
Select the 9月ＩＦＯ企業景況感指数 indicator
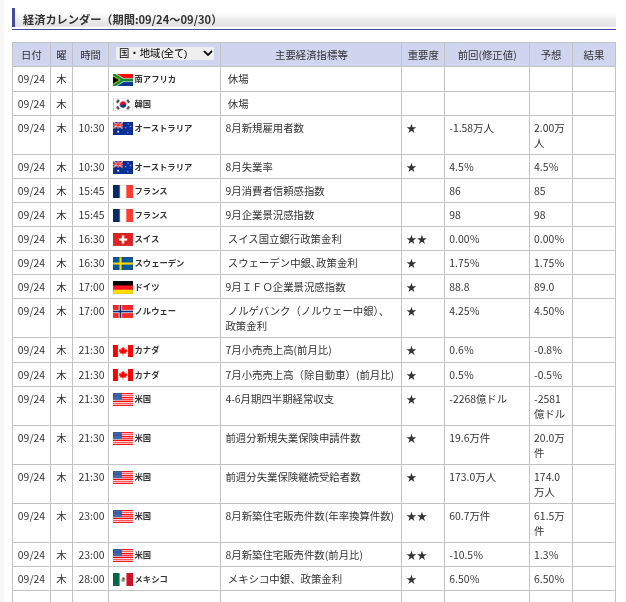pyautogui.click(x=285, y=287)
